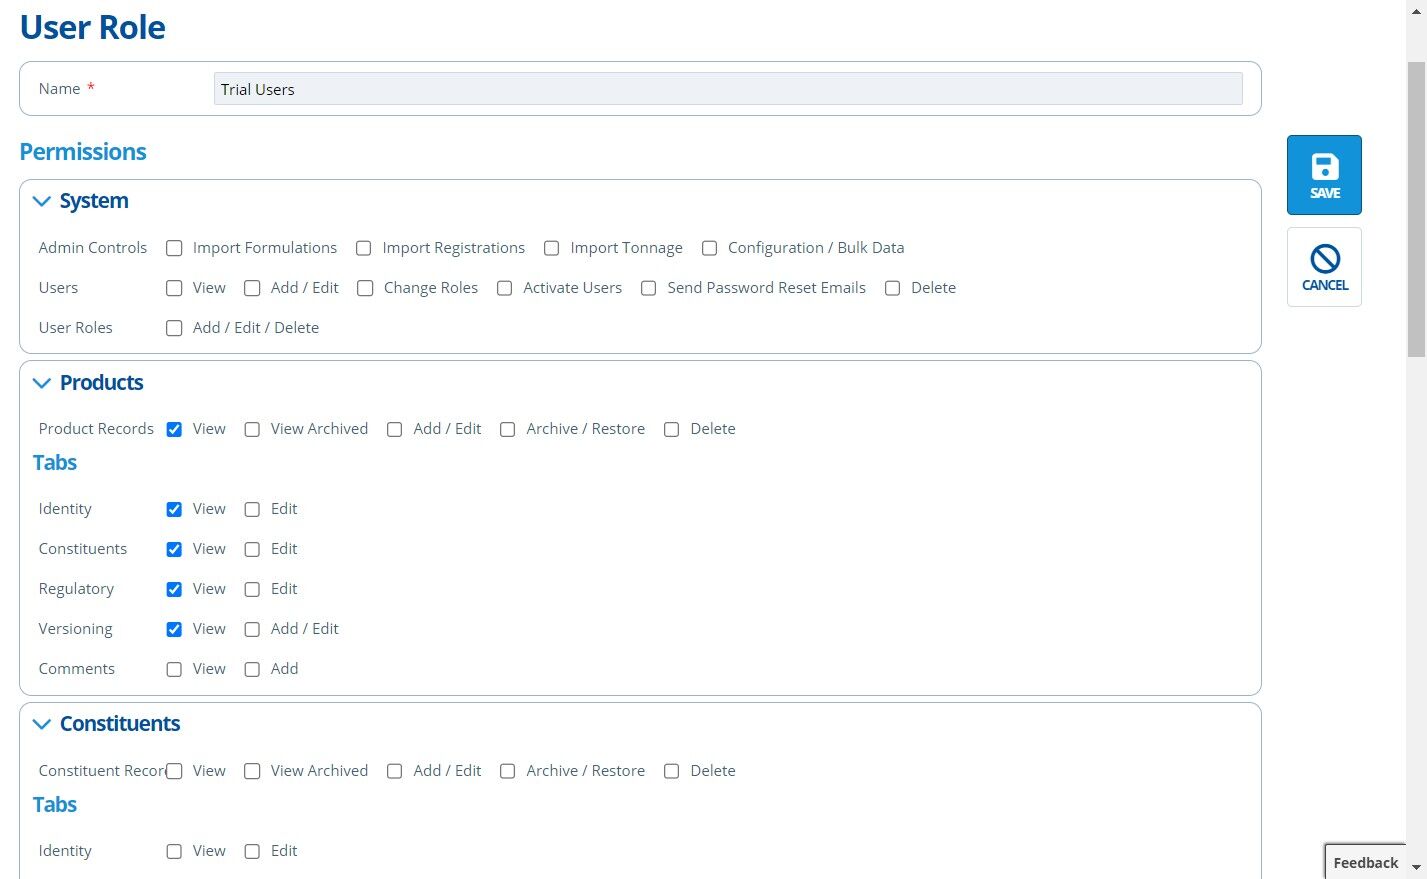Click the Name field label

coord(60,89)
